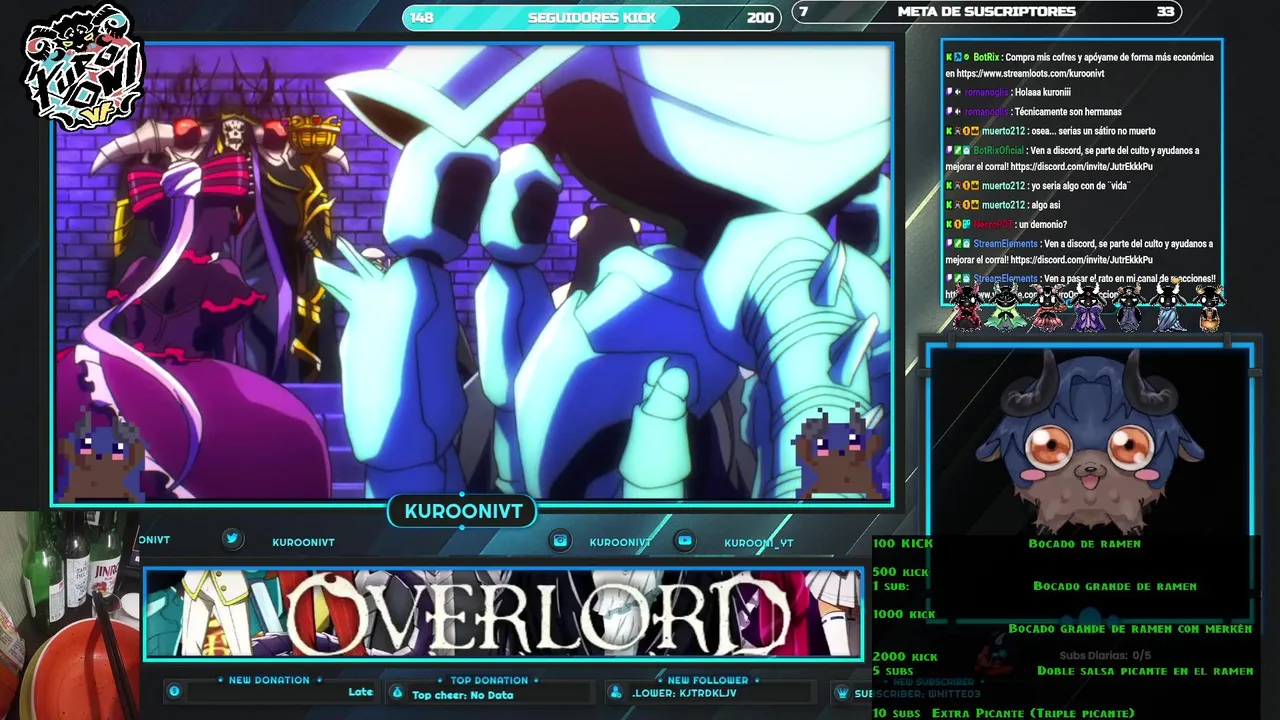
Task: Click the Seguidores Kick progress bar
Action: point(592,17)
